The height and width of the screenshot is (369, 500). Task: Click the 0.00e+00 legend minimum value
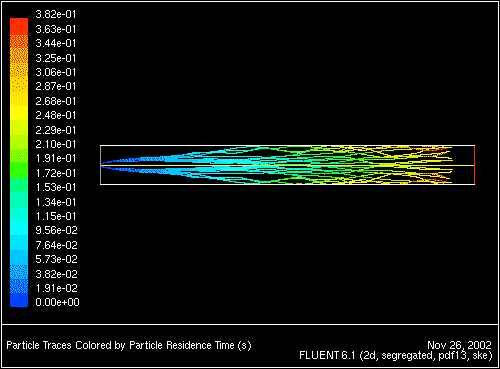click(57, 302)
